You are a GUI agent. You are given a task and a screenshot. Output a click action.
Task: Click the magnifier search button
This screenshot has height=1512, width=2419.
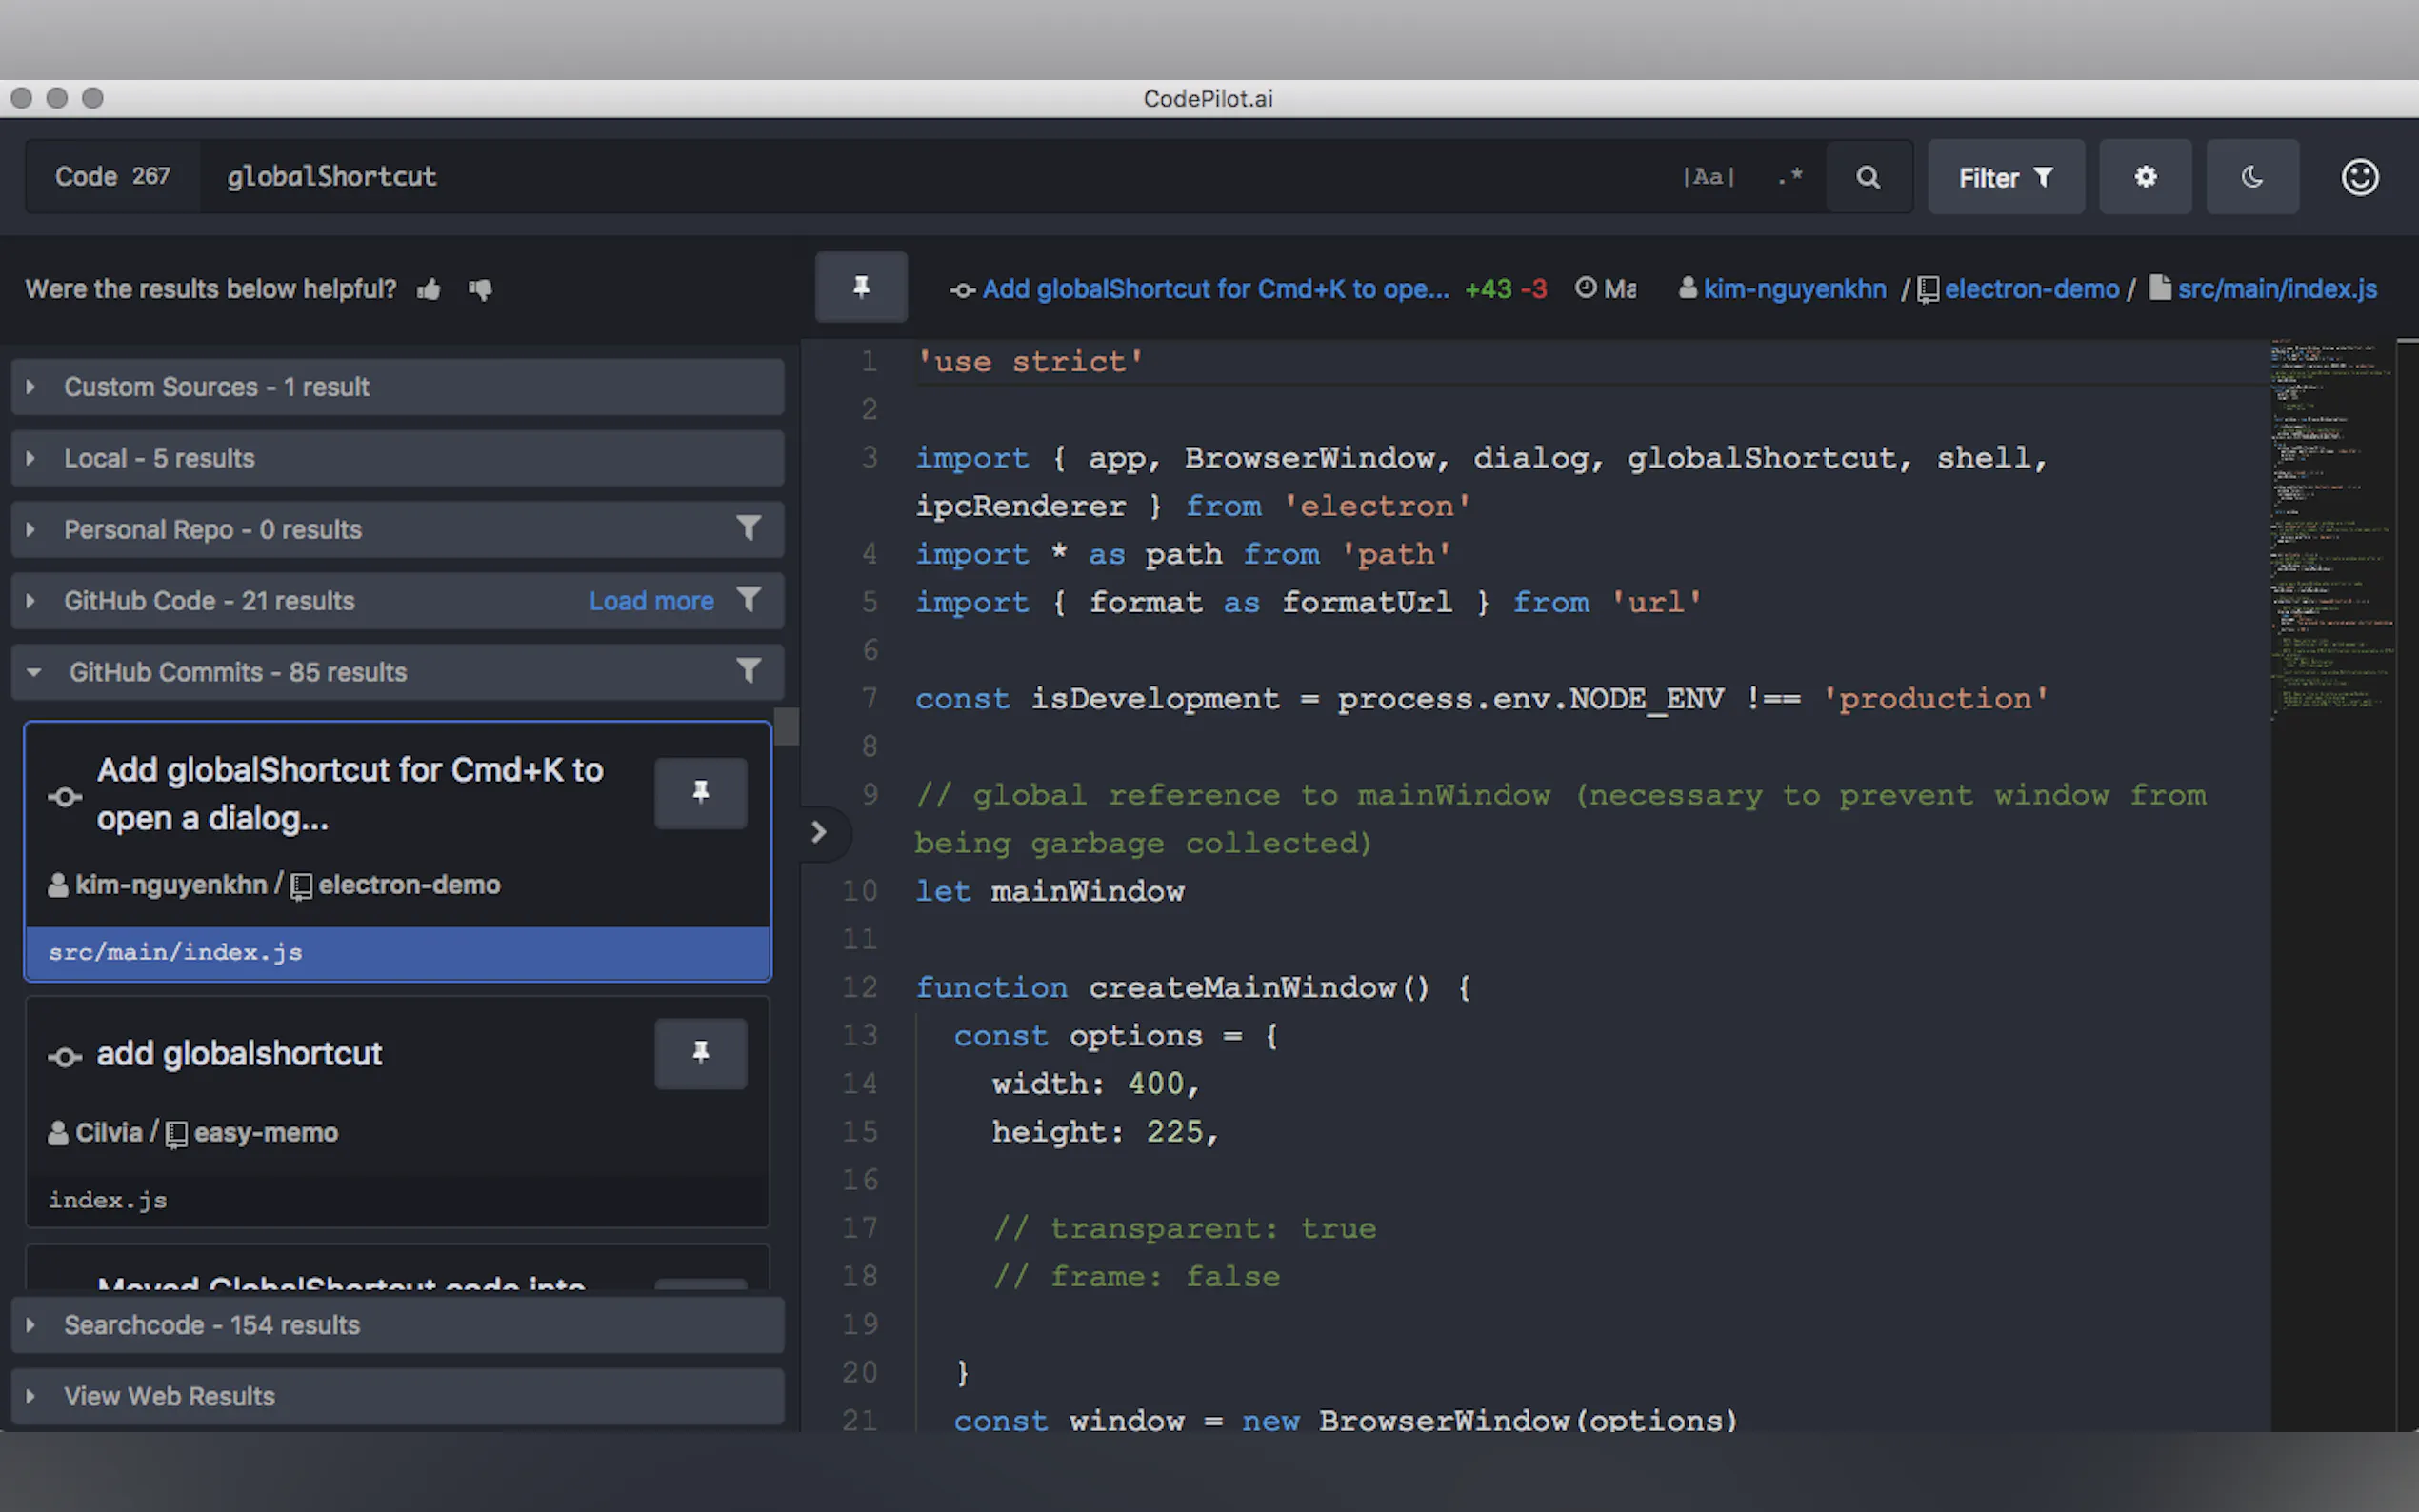click(x=1868, y=177)
